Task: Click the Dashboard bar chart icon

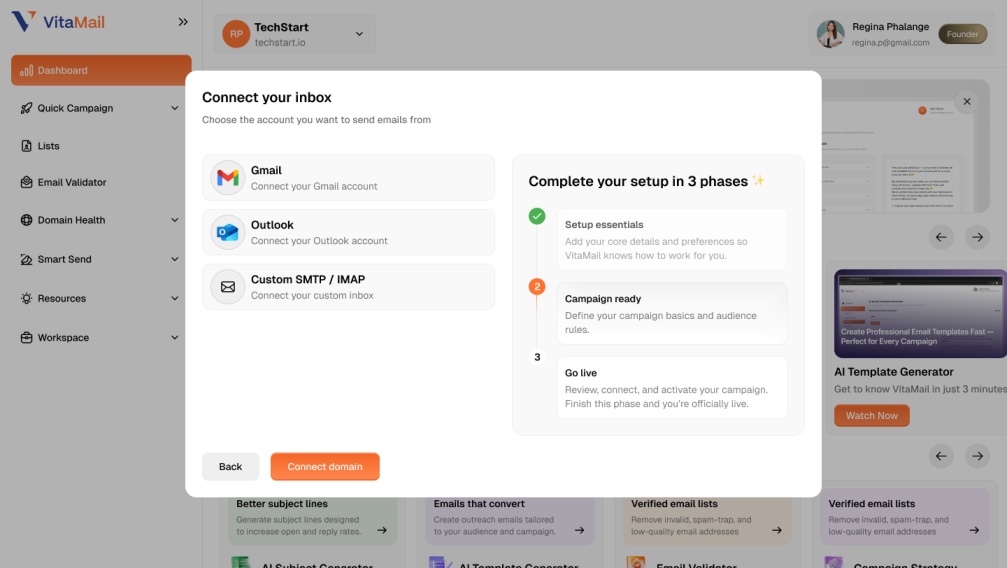Action: (26, 70)
